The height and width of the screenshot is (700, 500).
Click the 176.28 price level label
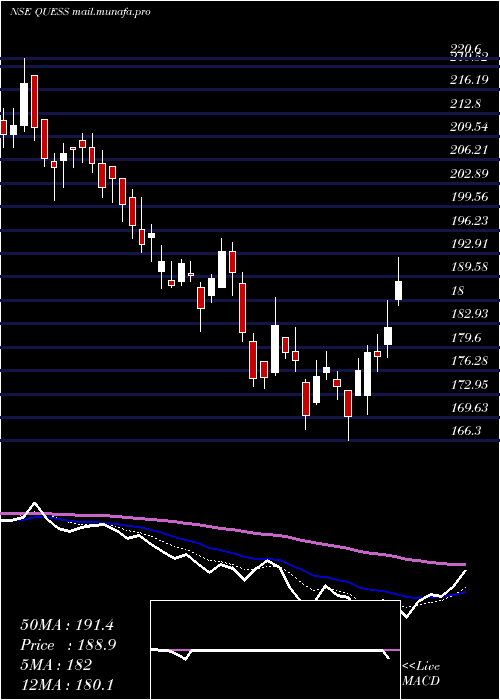pos(469,361)
